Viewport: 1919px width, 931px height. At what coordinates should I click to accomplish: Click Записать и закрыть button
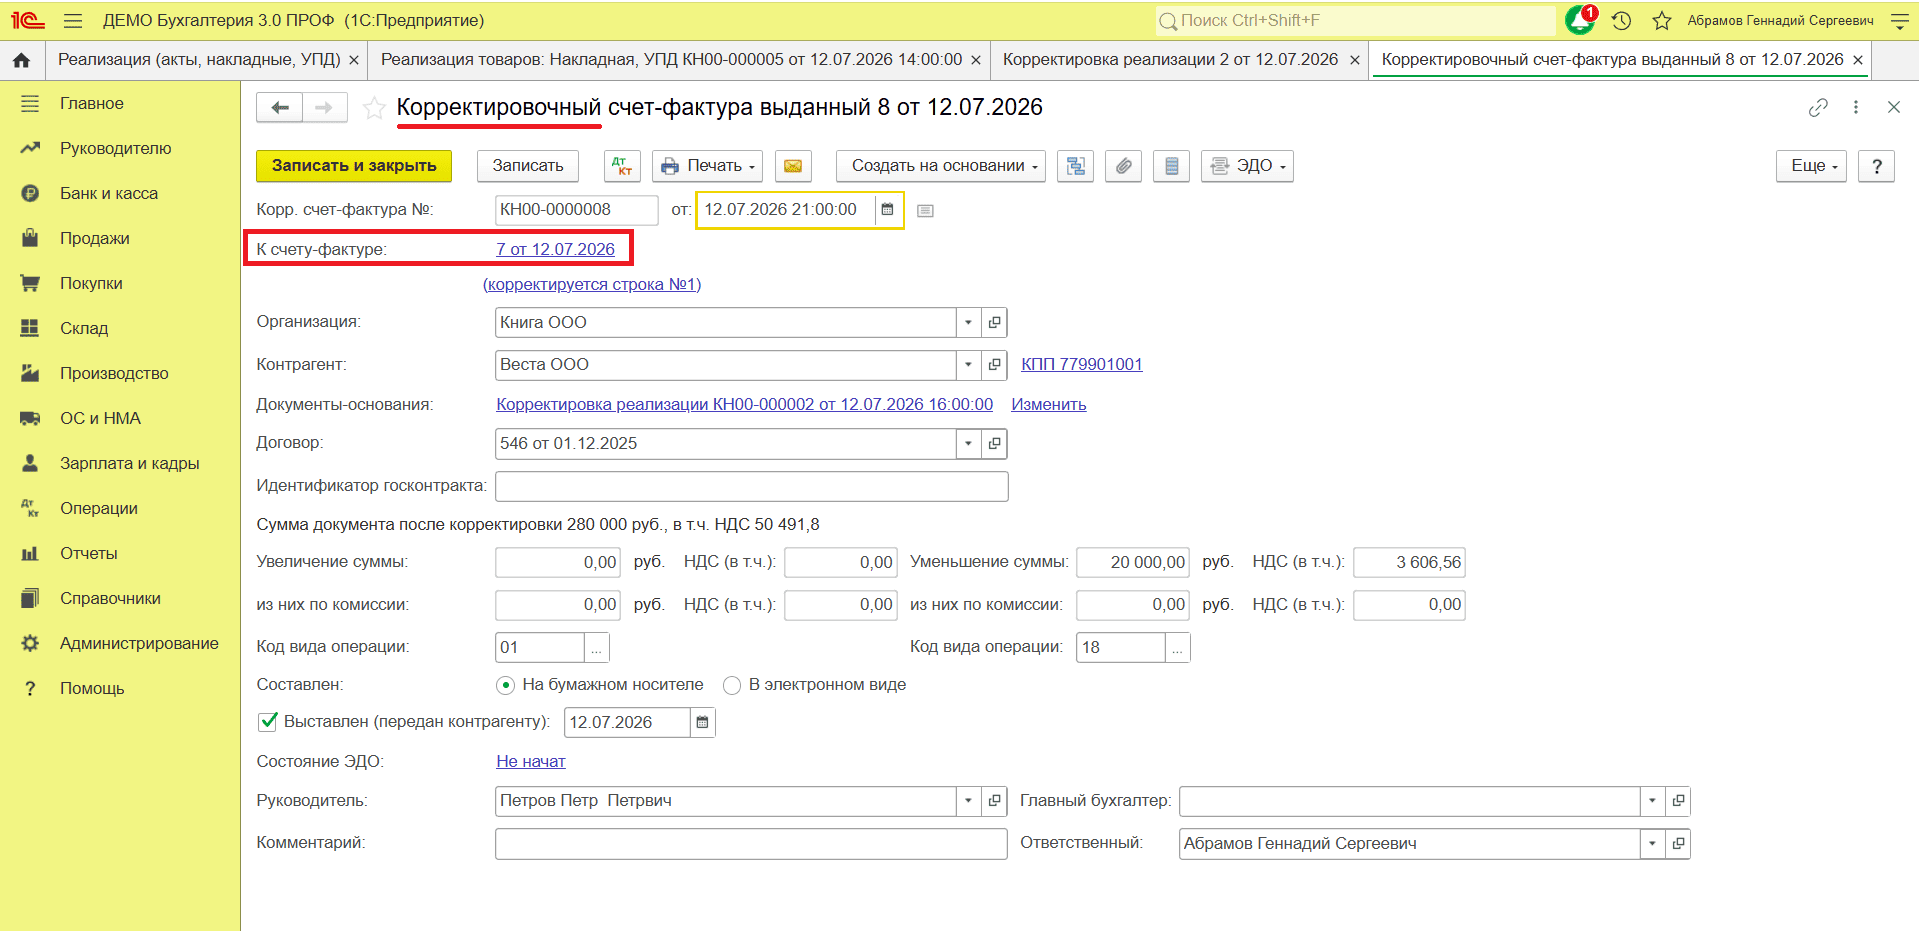tap(354, 166)
